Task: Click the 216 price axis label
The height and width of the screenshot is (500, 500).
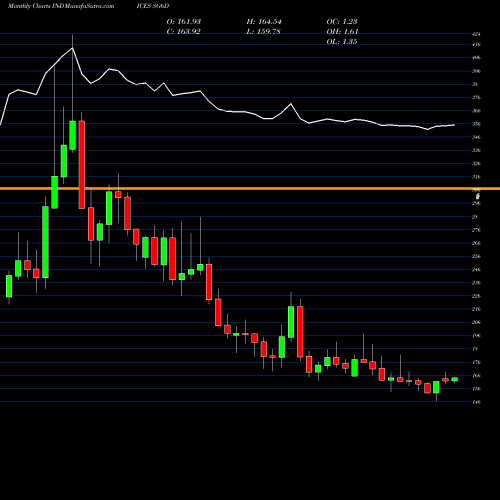Action: click(477, 309)
